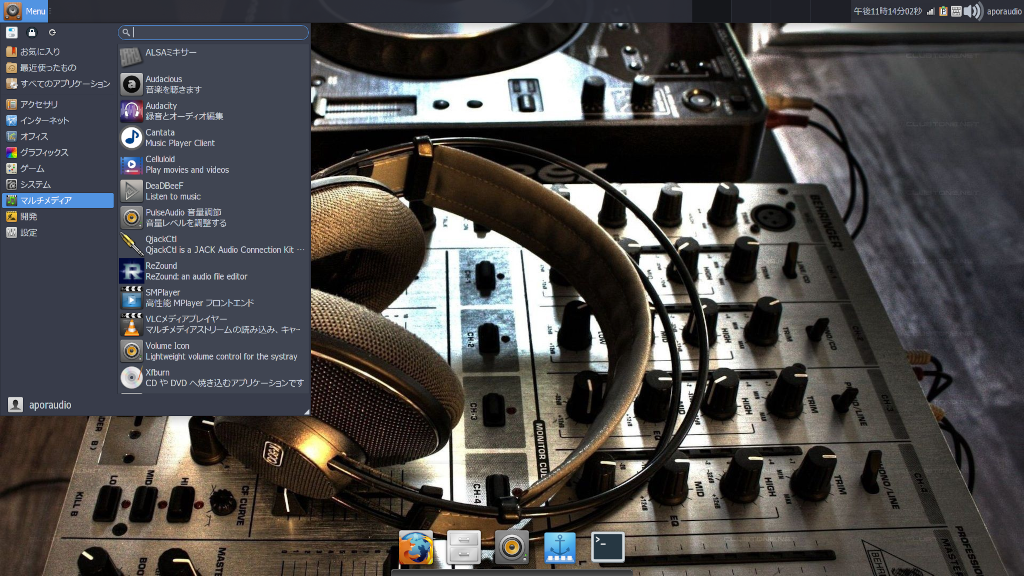
Task: Open the speaker volume app in the dock
Action: 511,547
